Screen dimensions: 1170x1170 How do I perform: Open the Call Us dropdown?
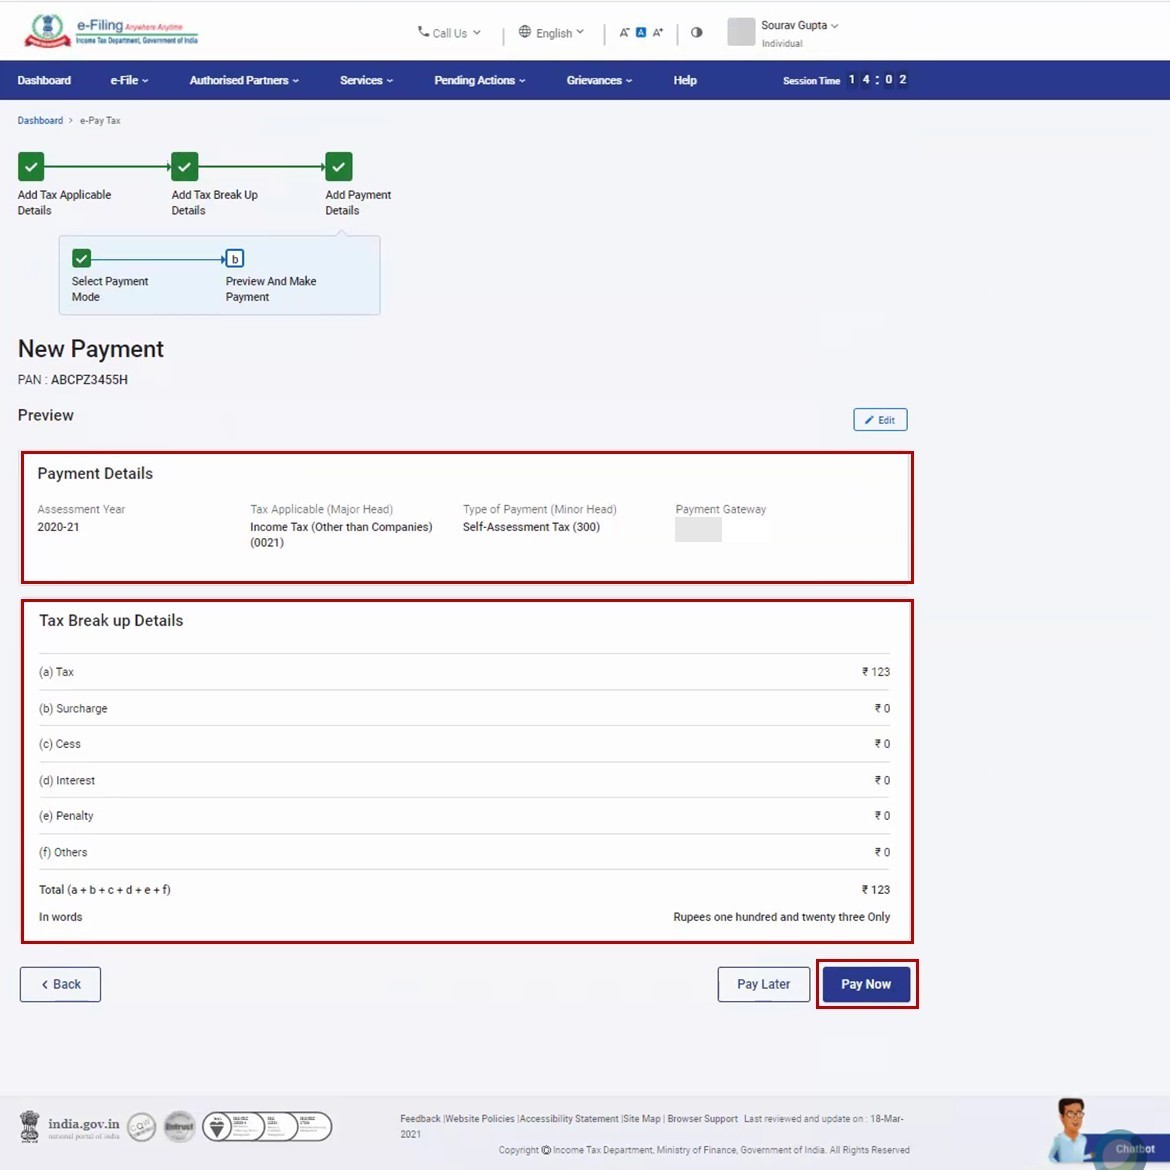click(449, 33)
